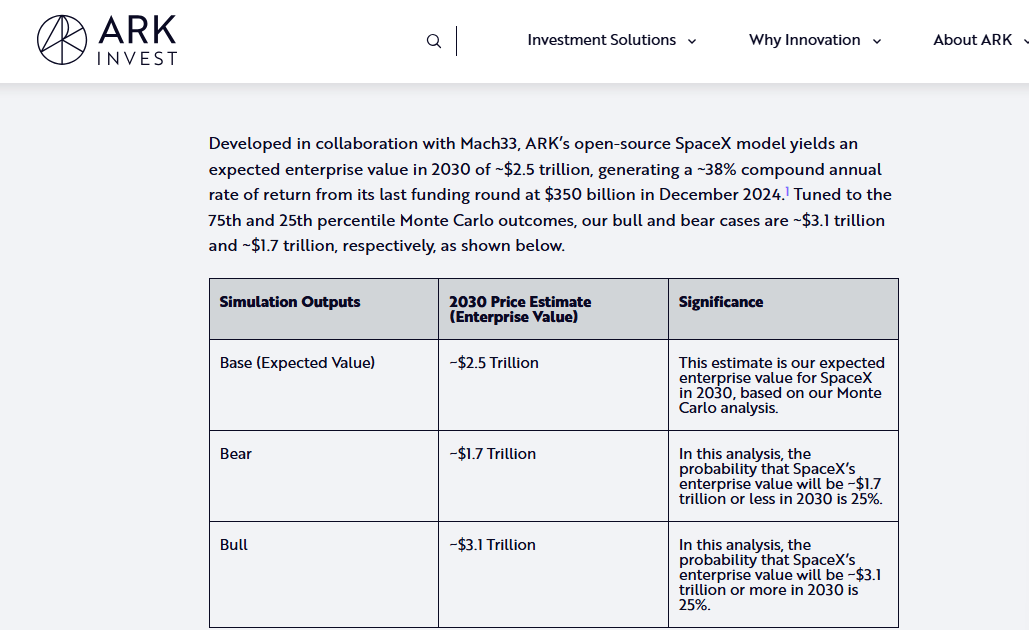1029x630 pixels.
Task: Click the ARK Invest circular logo icon
Action: point(62,40)
